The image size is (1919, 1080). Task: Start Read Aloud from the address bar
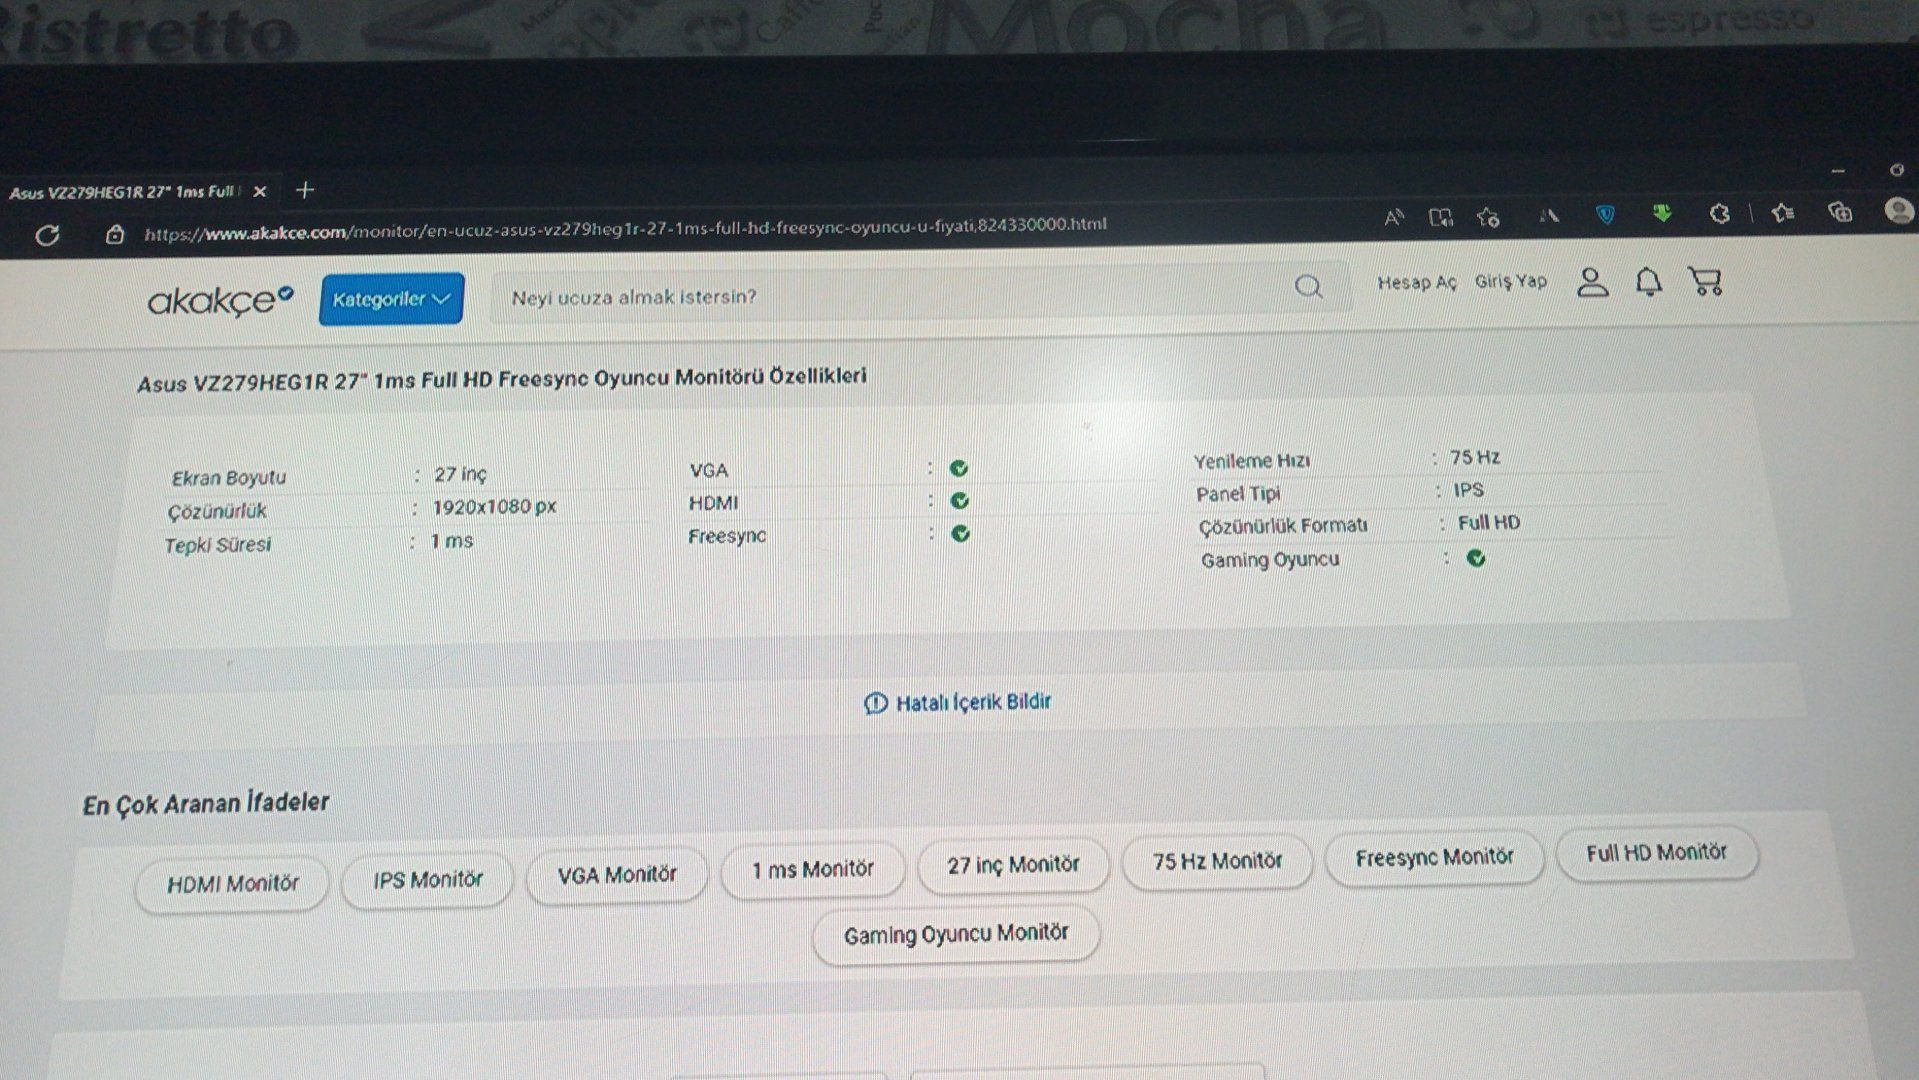point(1393,217)
